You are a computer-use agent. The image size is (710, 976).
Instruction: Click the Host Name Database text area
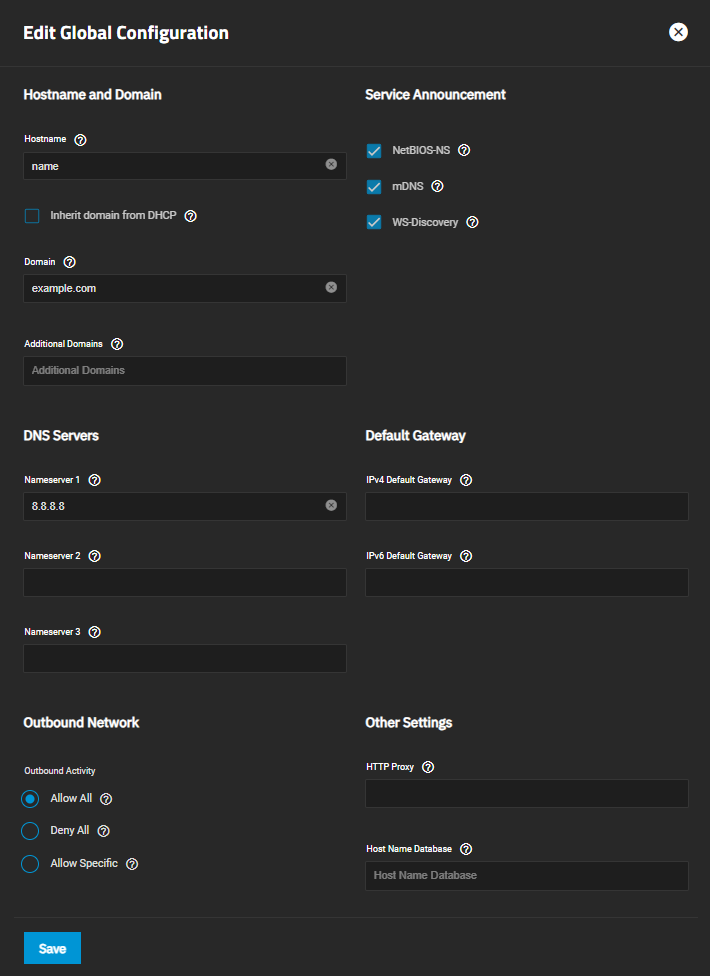(527, 876)
